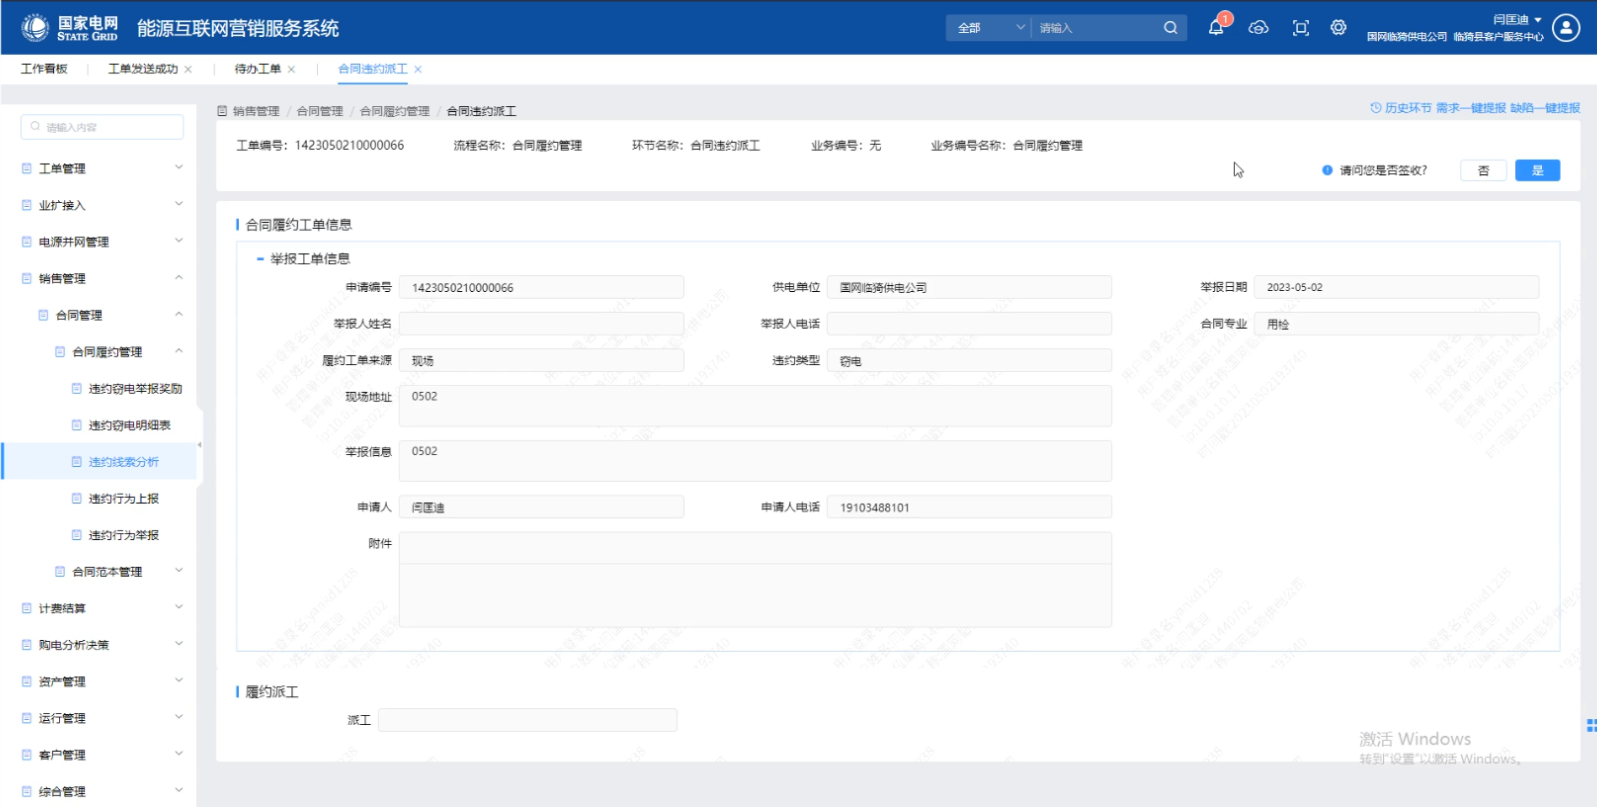
Task: Click the magnifier icon in header search
Action: [1170, 28]
